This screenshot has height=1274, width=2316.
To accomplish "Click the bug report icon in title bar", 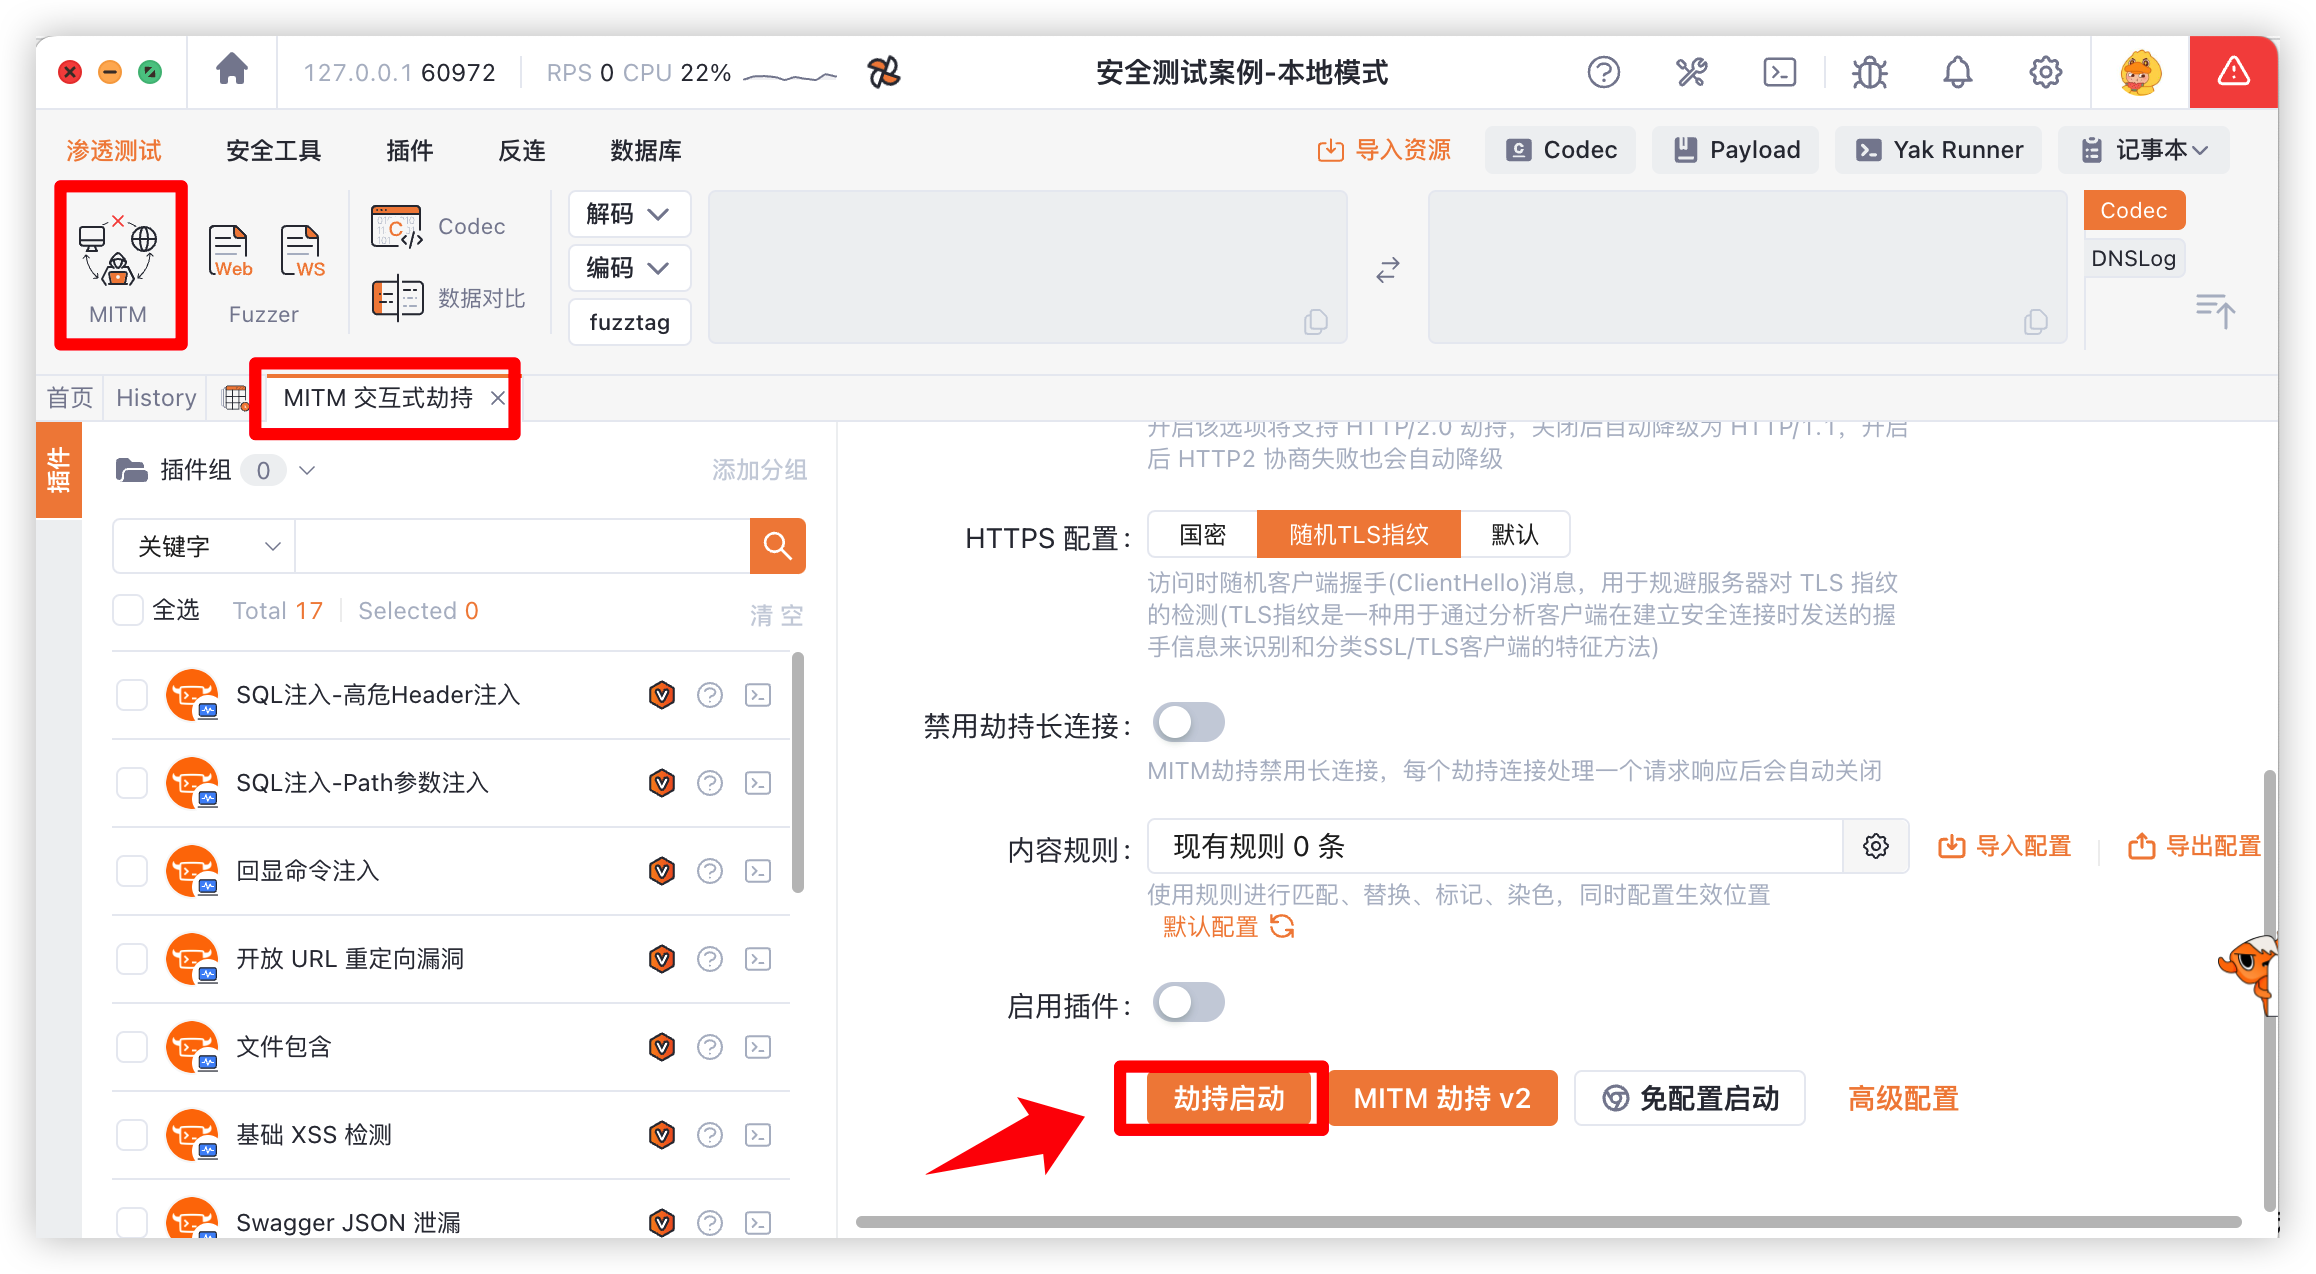I will [x=1868, y=71].
